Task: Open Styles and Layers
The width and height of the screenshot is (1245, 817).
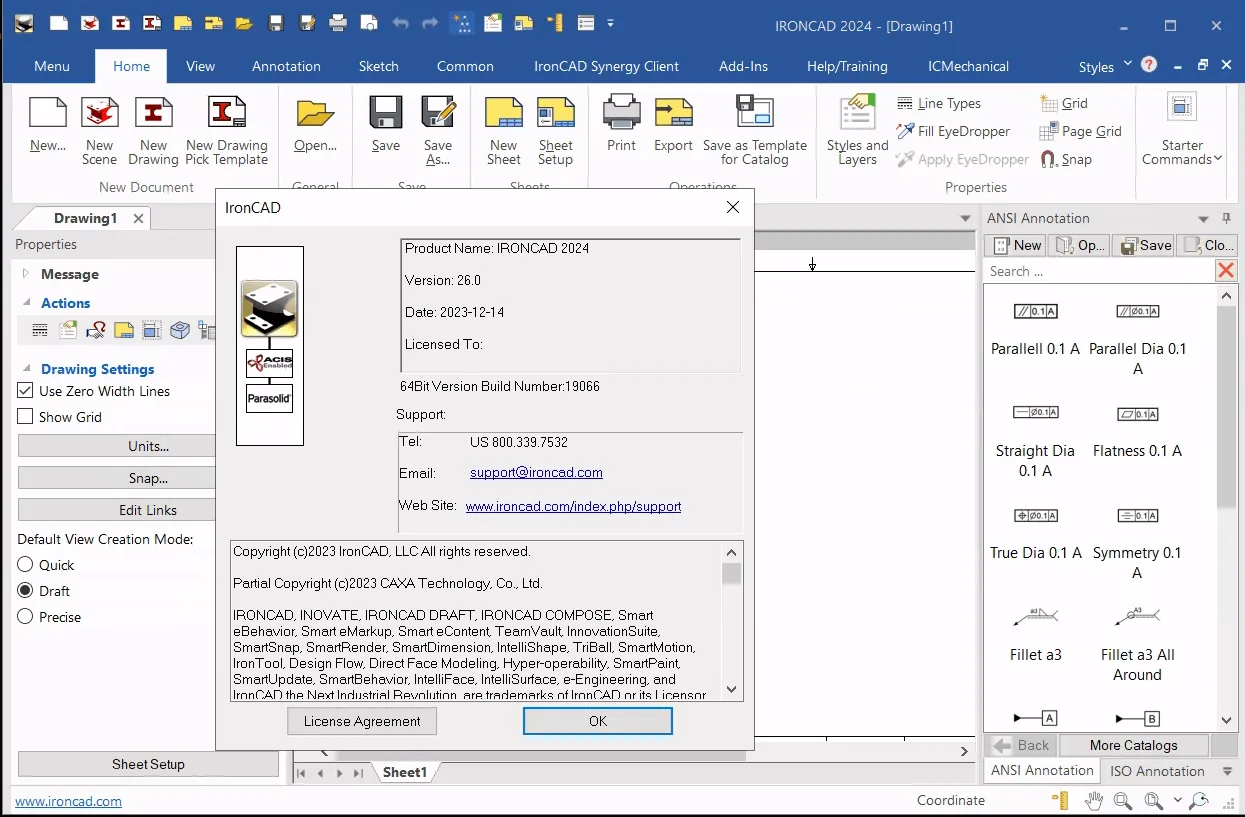Action: coord(857,131)
